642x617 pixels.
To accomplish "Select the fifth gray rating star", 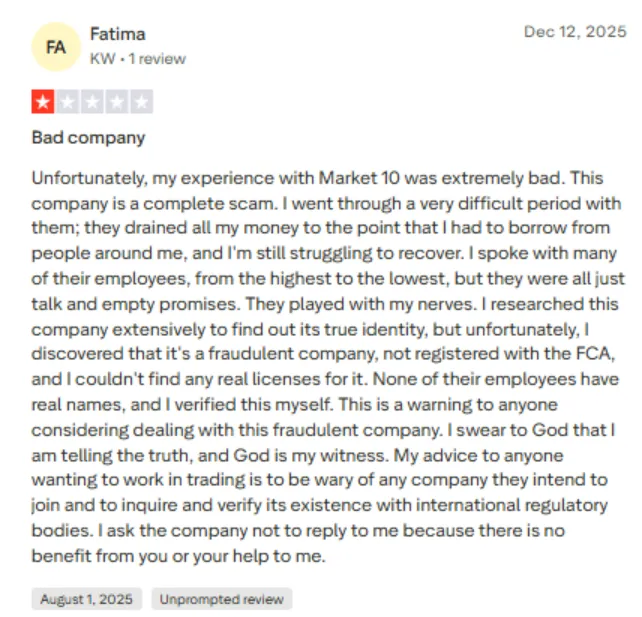I will pyautogui.click(x=141, y=102).
